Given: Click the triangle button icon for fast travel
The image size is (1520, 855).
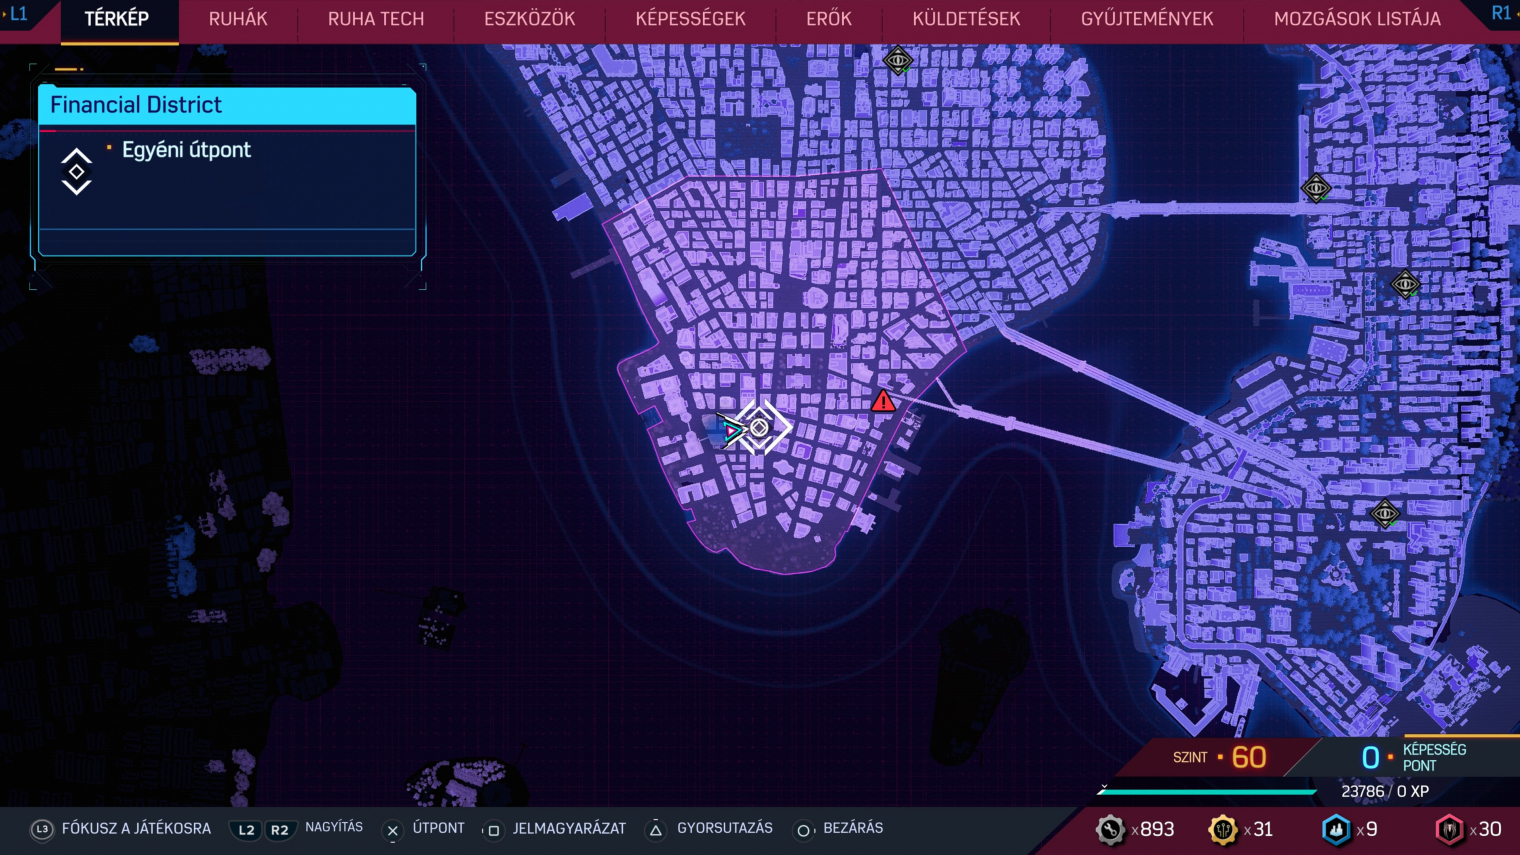Looking at the screenshot, I should (656, 830).
